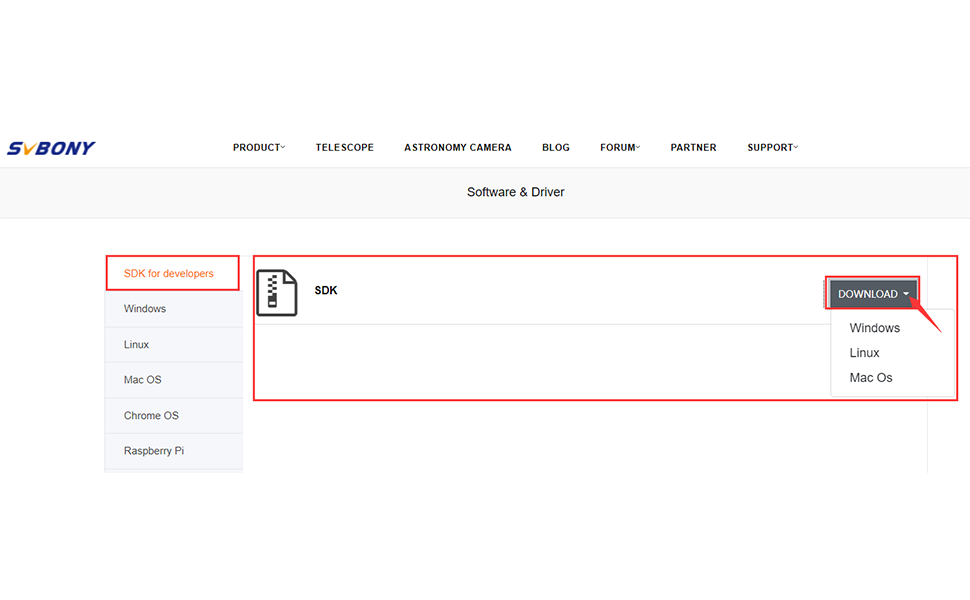Choose Linux from the download dropdown list
The image size is (970, 600).
coord(864,353)
